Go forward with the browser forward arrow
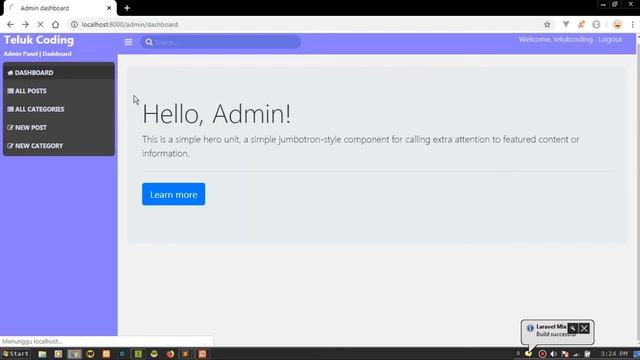 25,24
